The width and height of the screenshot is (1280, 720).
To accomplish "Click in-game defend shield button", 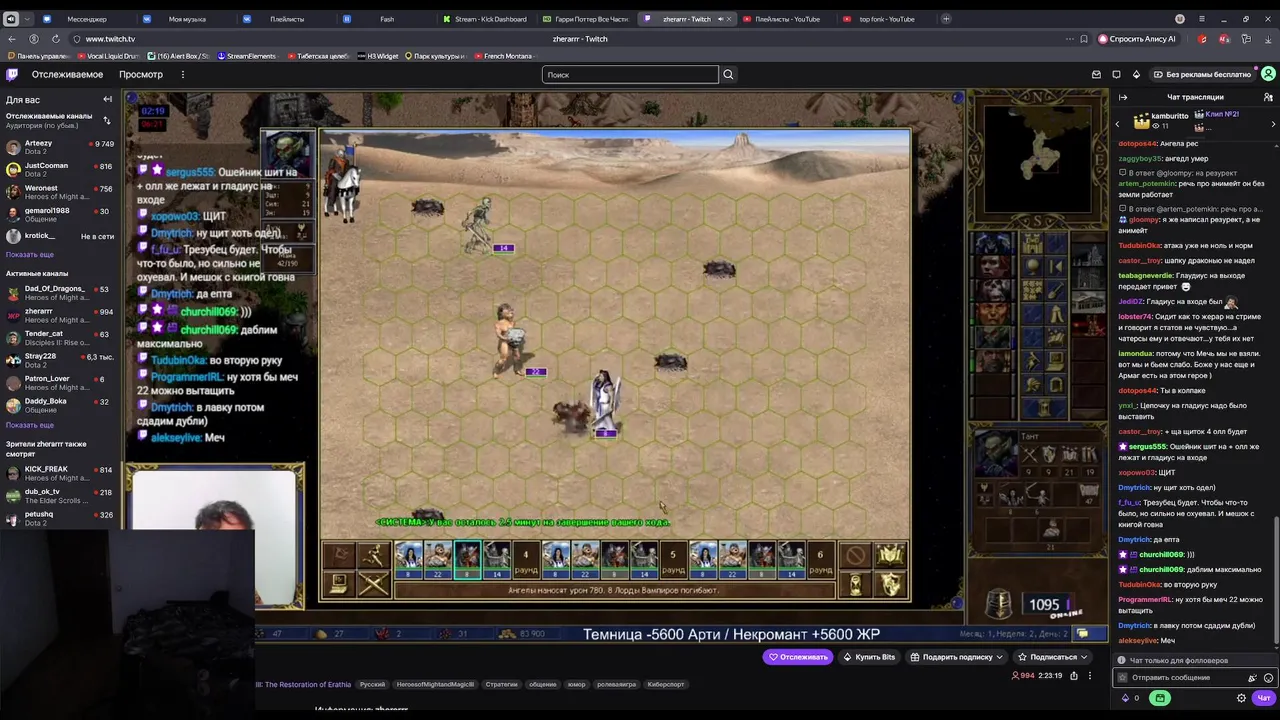I will (890, 584).
